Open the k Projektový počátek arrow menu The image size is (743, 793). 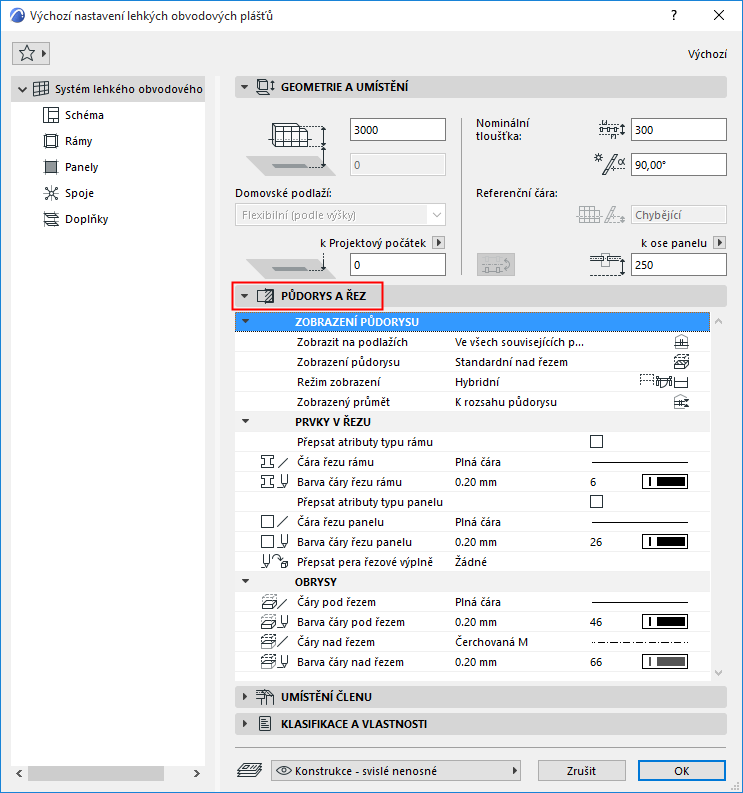point(439,243)
